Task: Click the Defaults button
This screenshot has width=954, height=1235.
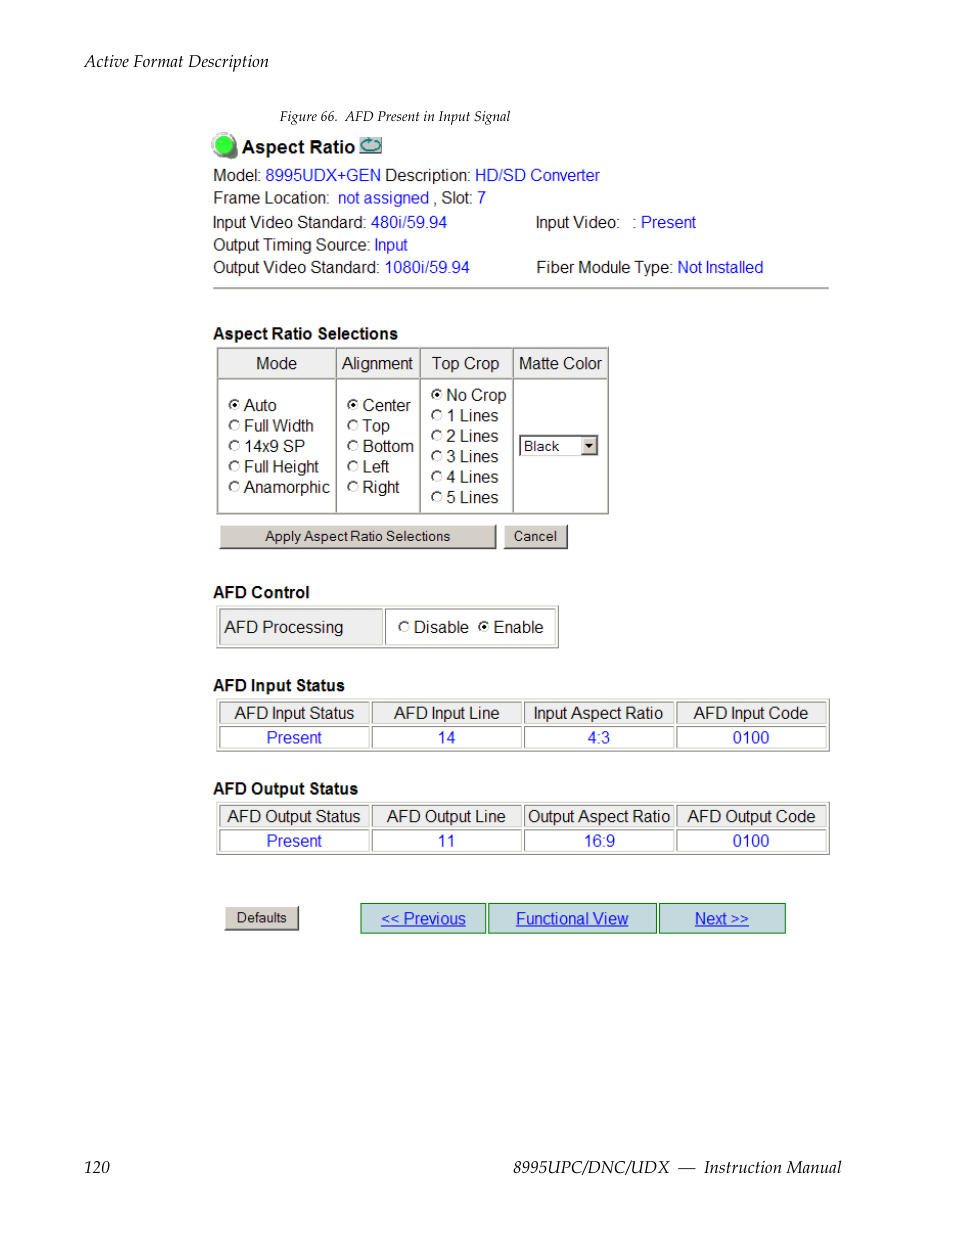Action: click(261, 918)
